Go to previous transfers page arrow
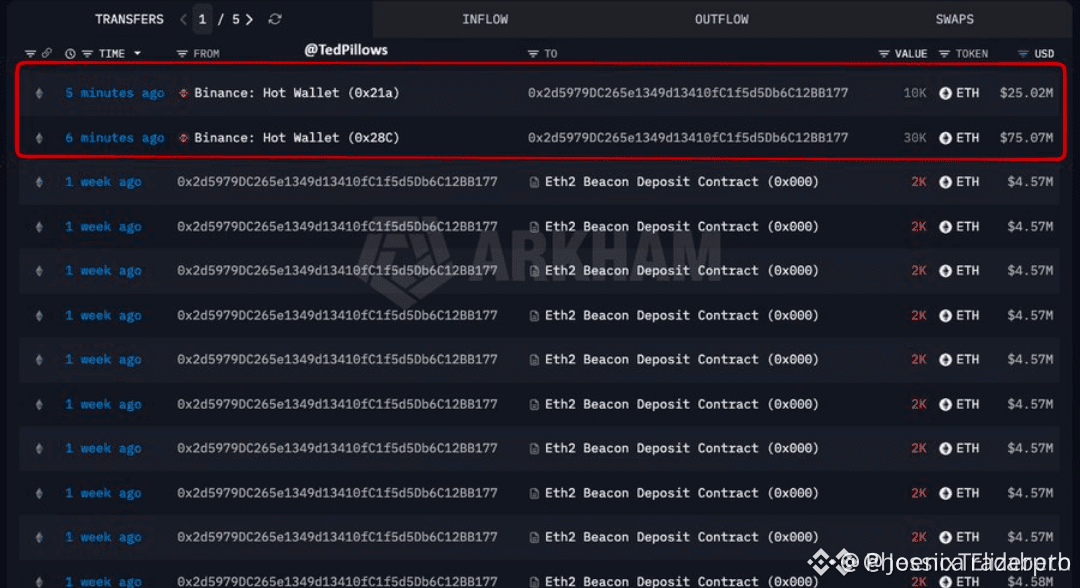Viewport: 1080px width, 588px height. (183, 19)
